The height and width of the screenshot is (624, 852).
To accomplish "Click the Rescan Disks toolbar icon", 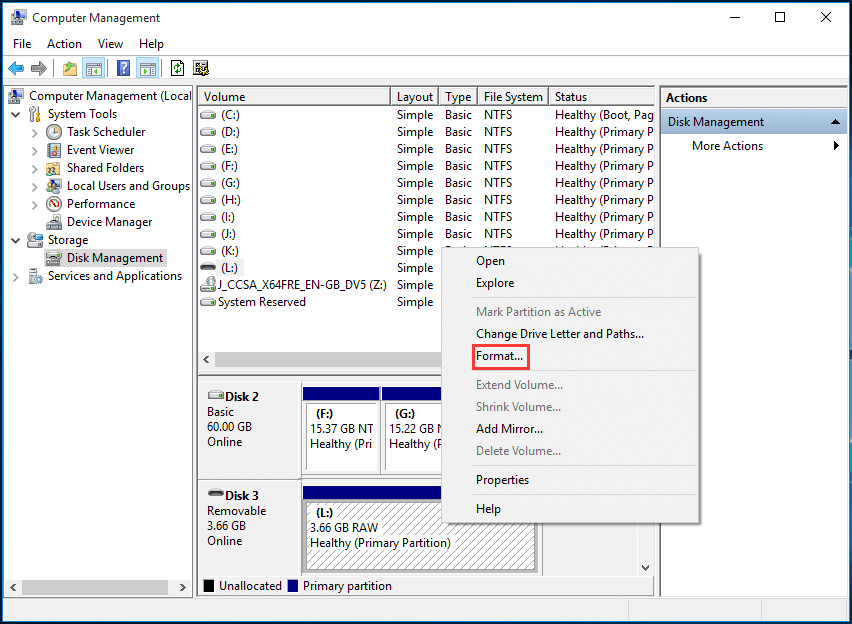I will coord(200,67).
